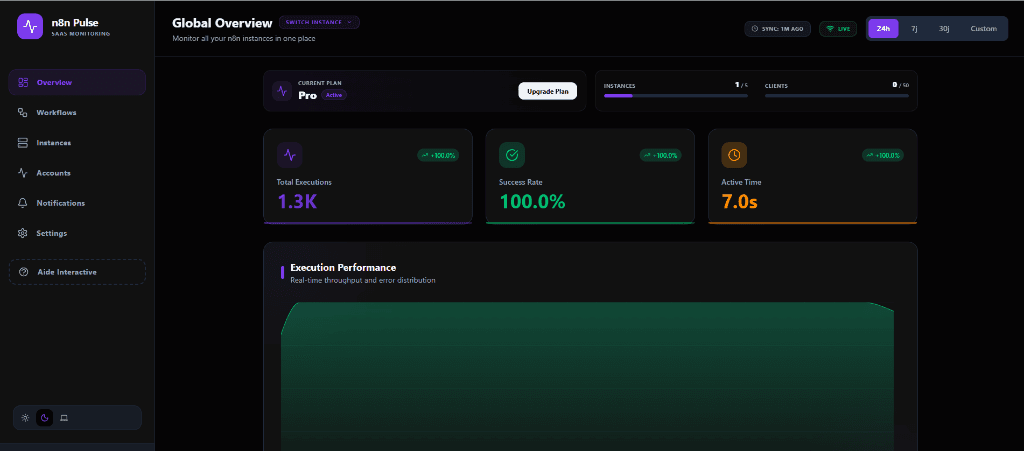1024x451 pixels.
Task: Open the Workflows menu item
Action: pyautogui.click(x=77, y=112)
